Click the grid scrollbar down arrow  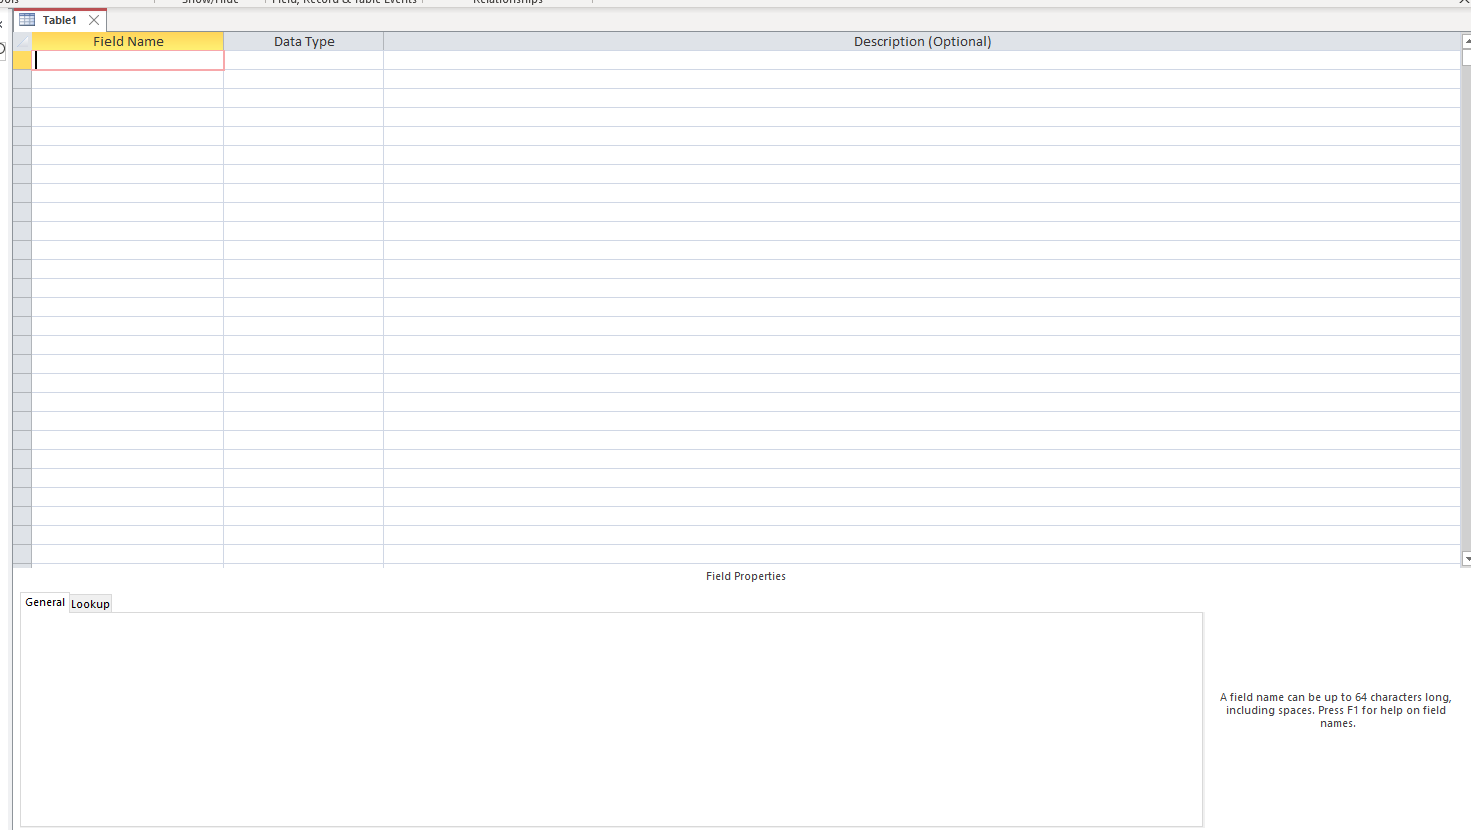pos(1466,559)
